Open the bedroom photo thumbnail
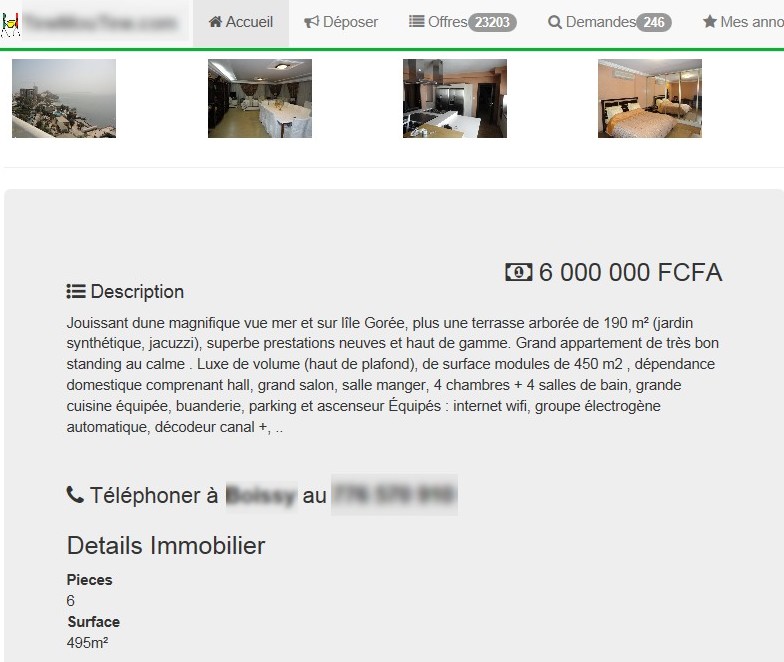This screenshot has width=784, height=662. pyautogui.click(x=650, y=98)
